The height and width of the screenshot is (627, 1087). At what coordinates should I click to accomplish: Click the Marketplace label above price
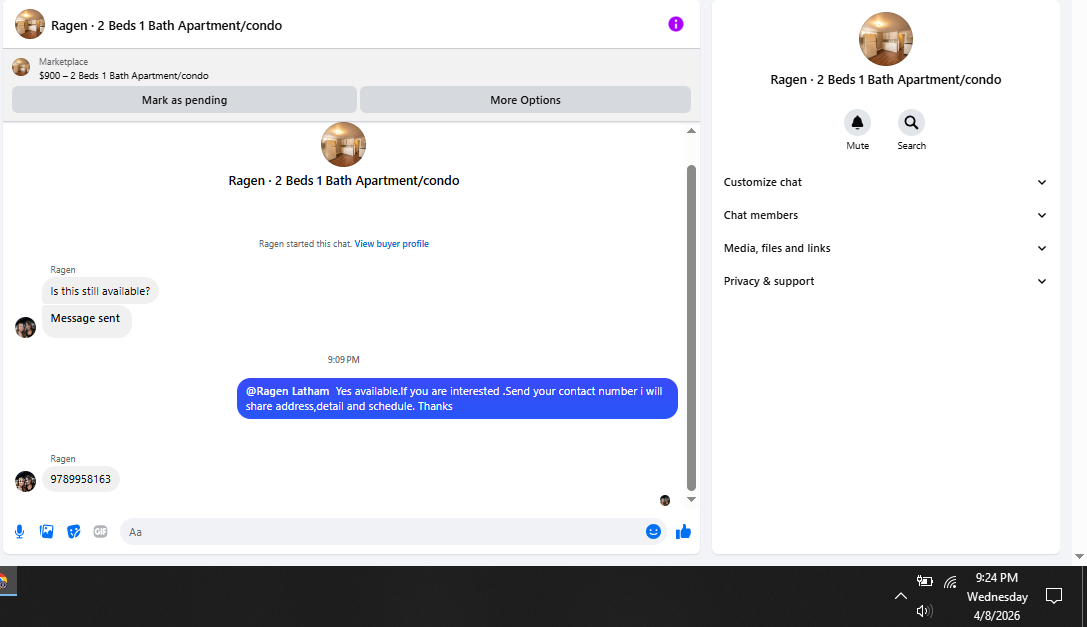click(x=63, y=62)
